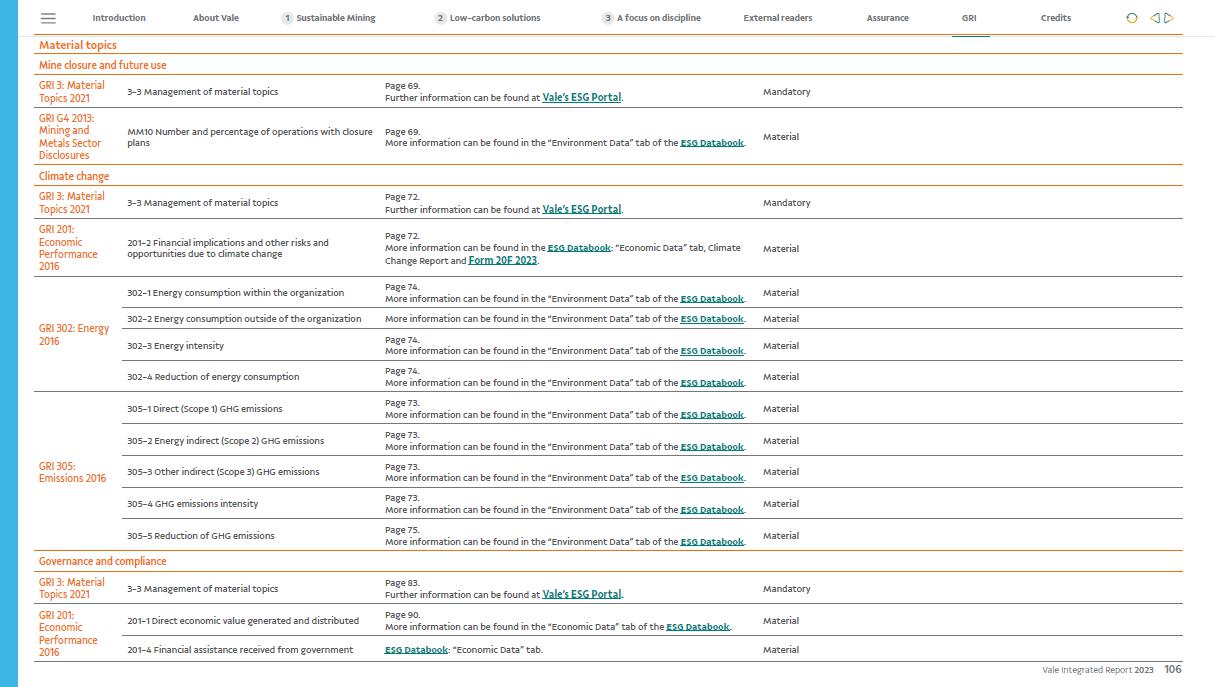Open ESG Databook link in MM10 closure plans row
1215x687 pixels.
point(712,143)
